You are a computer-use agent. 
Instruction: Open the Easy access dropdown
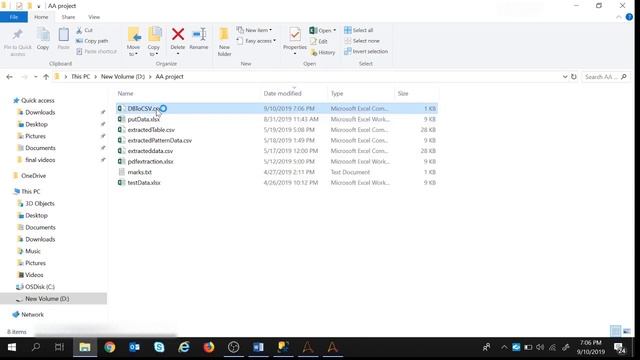256,41
